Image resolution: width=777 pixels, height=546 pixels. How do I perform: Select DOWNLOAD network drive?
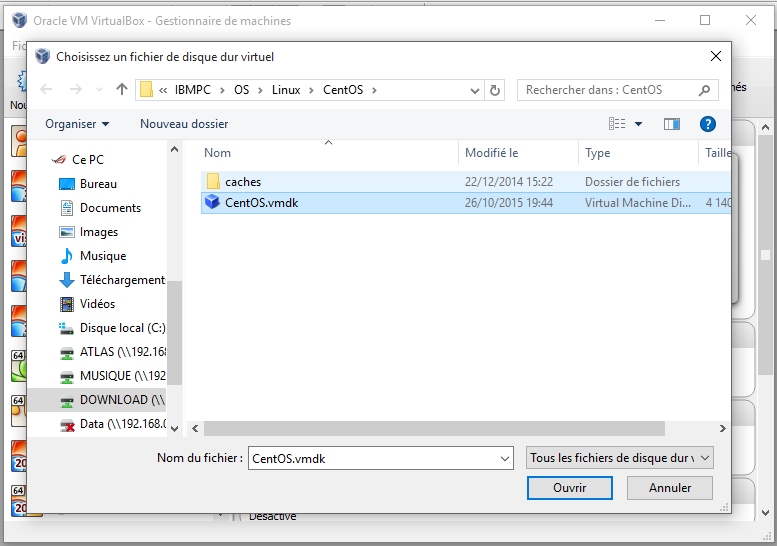[x=122, y=400]
